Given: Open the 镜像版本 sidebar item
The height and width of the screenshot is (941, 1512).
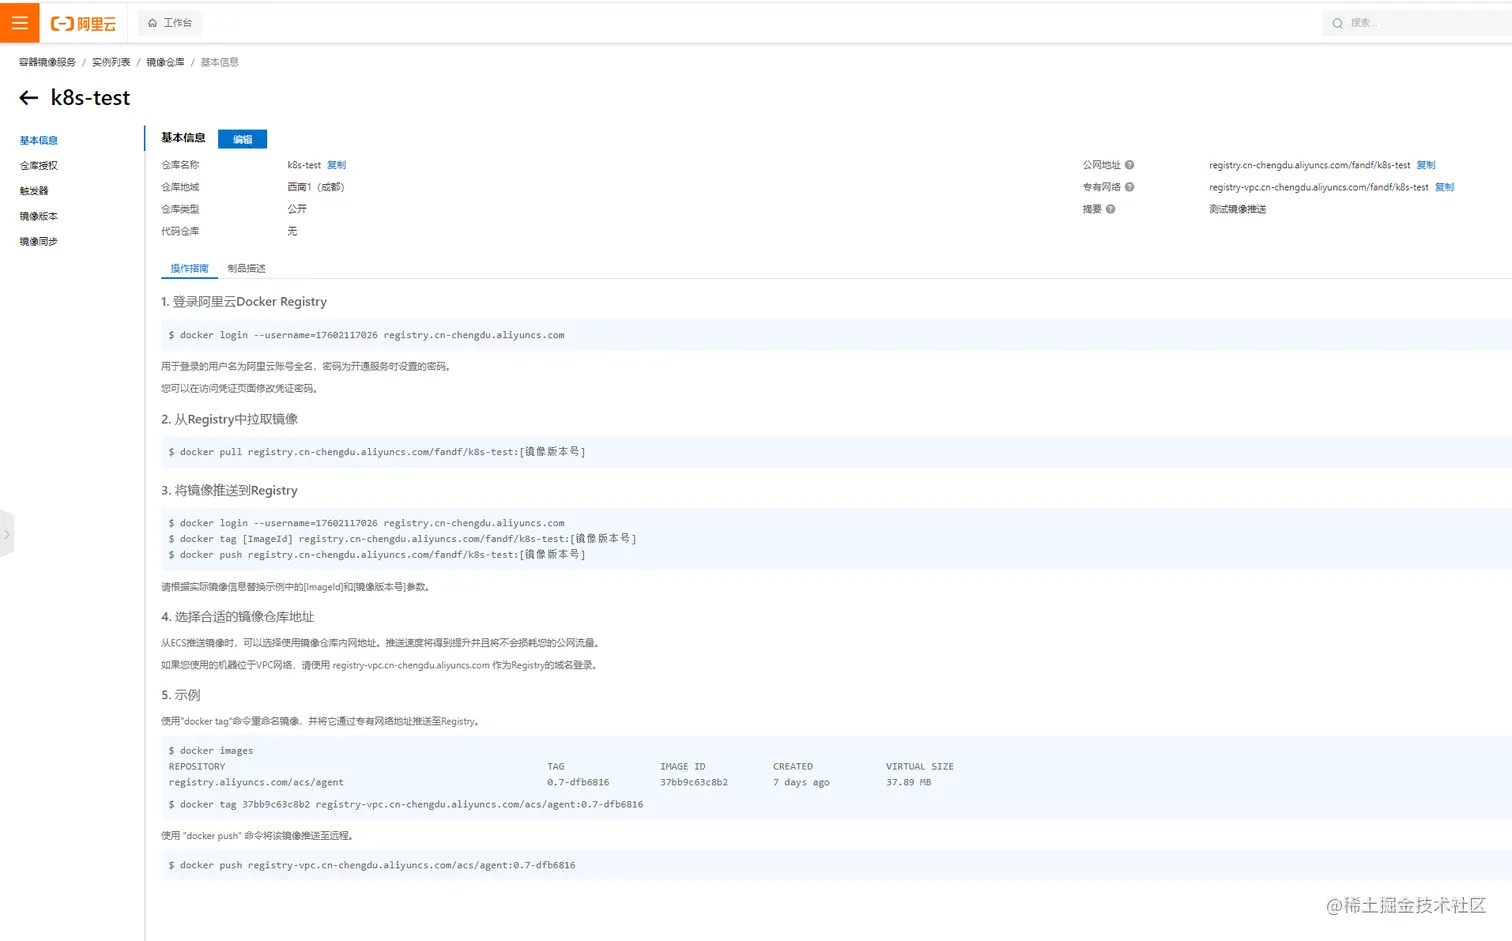Looking at the screenshot, I should 39,216.
